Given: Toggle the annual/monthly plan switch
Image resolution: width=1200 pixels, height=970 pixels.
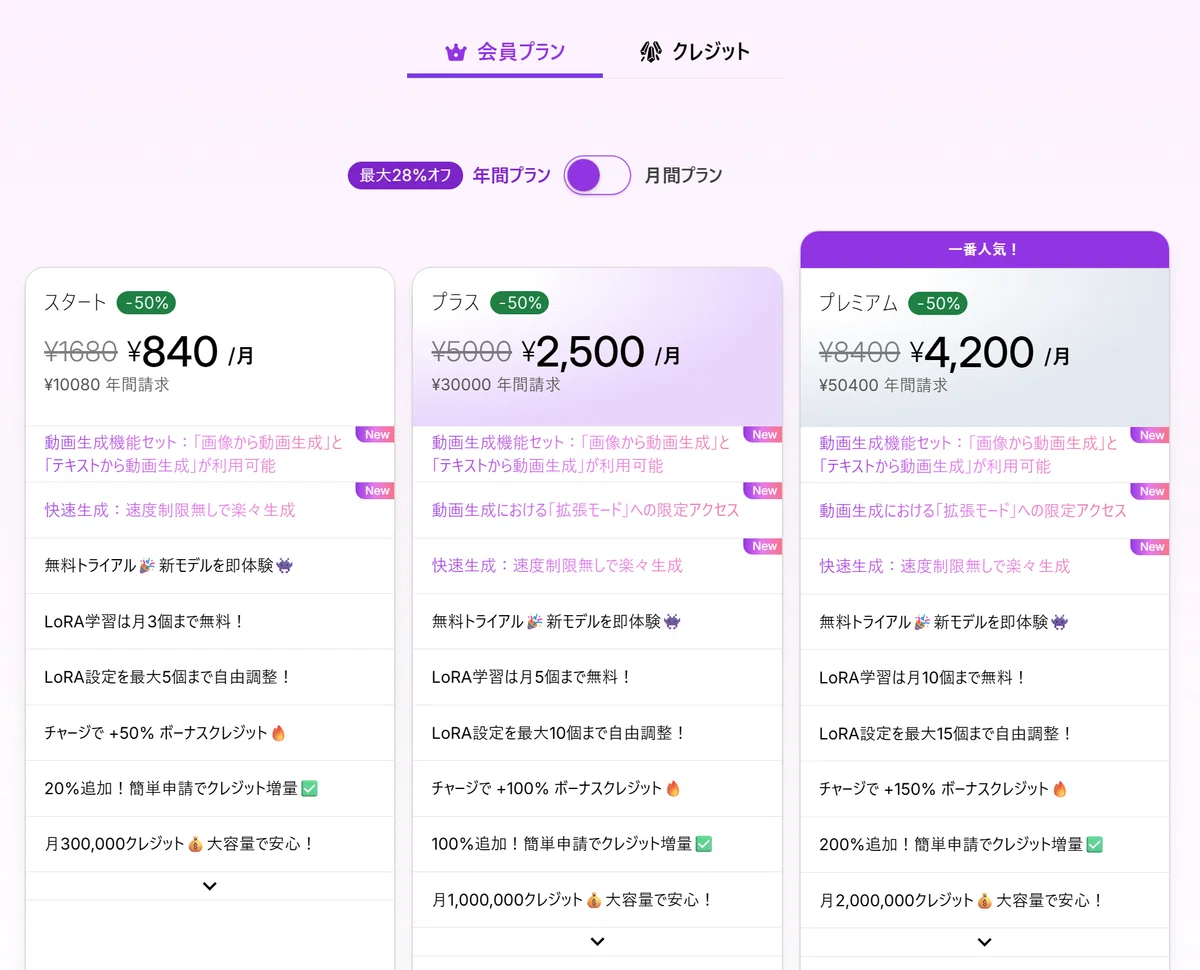Looking at the screenshot, I should click(x=598, y=175).
